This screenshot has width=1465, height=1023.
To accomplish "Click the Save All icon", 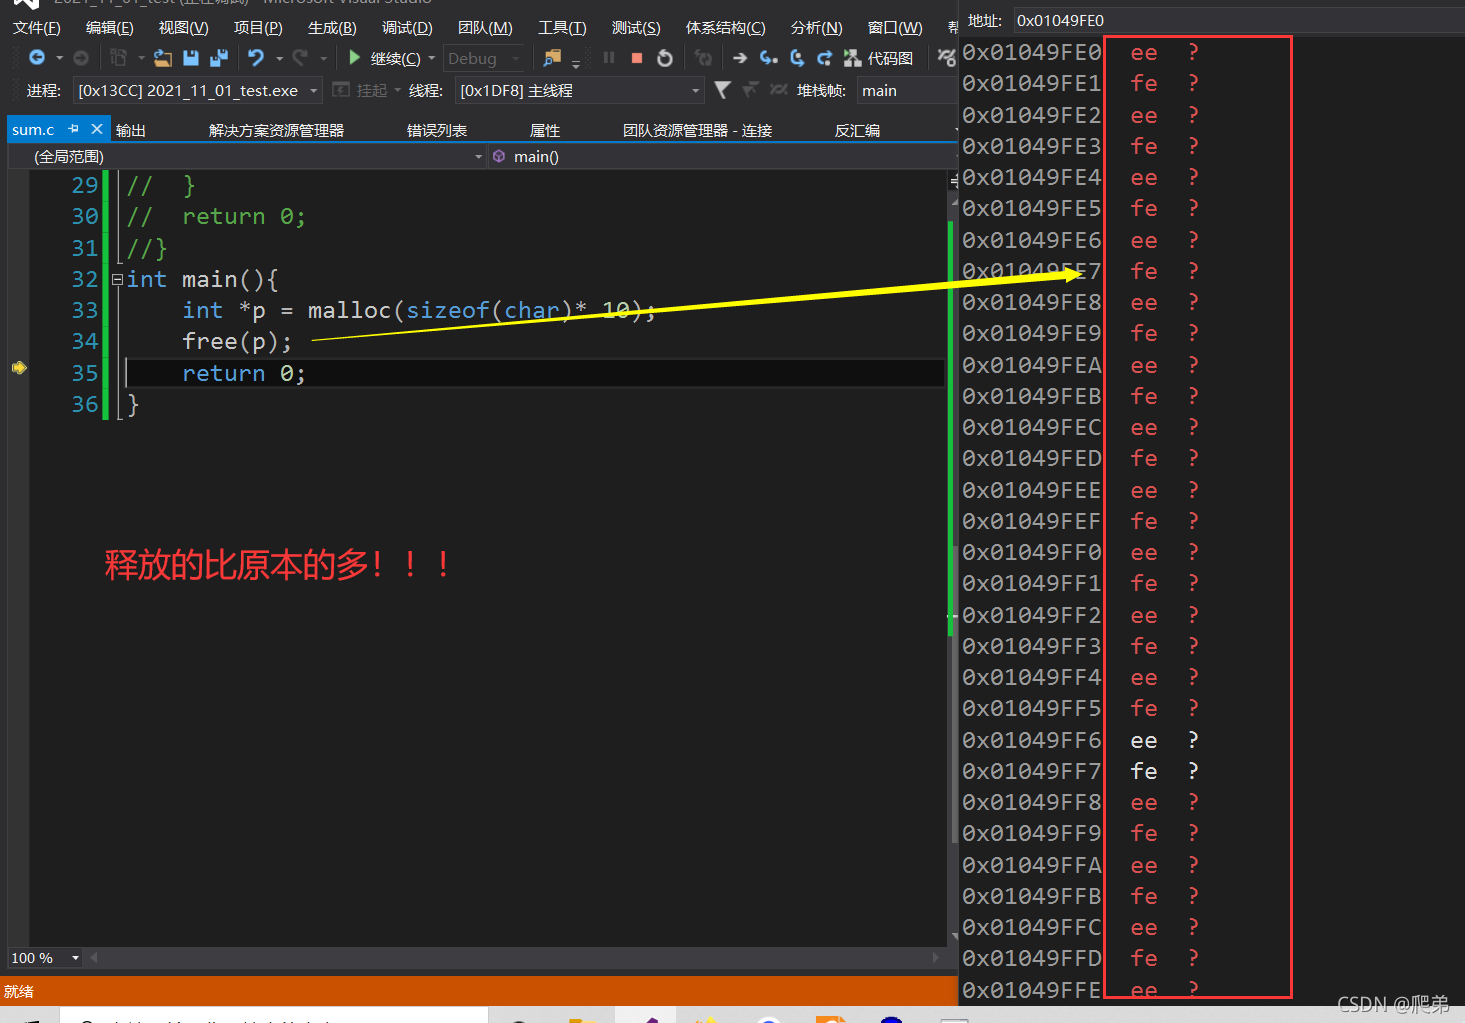I will coord(219,58).
